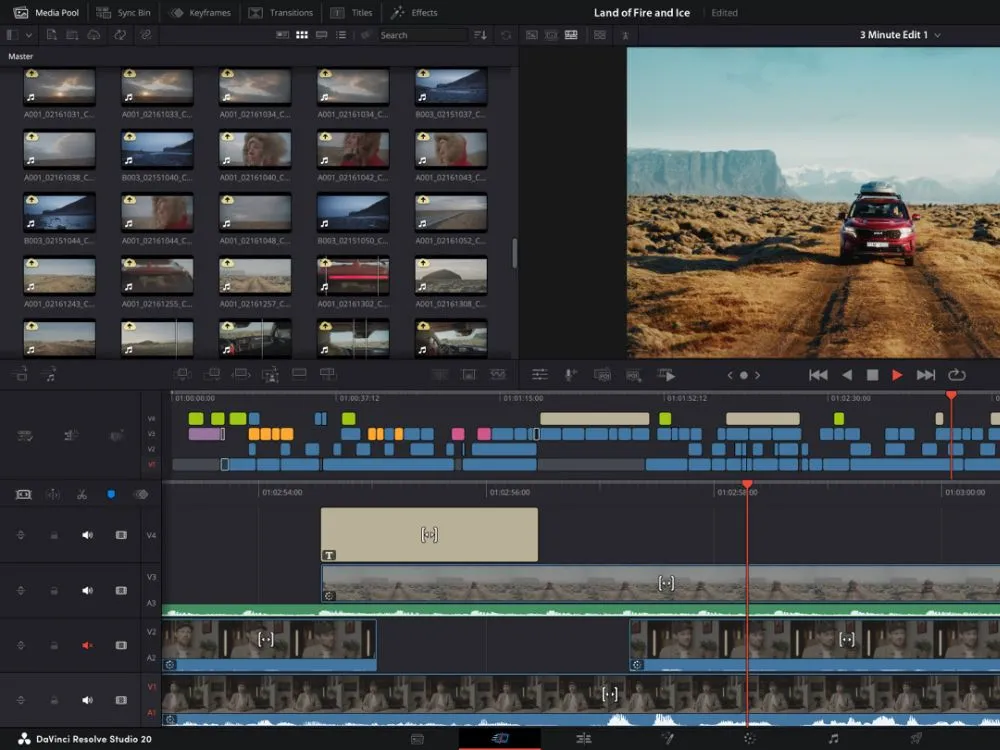This screenshot has width=1000, height=750.
Task: Unmute the red muted A2 track speaker
Action: click(87, 645)
